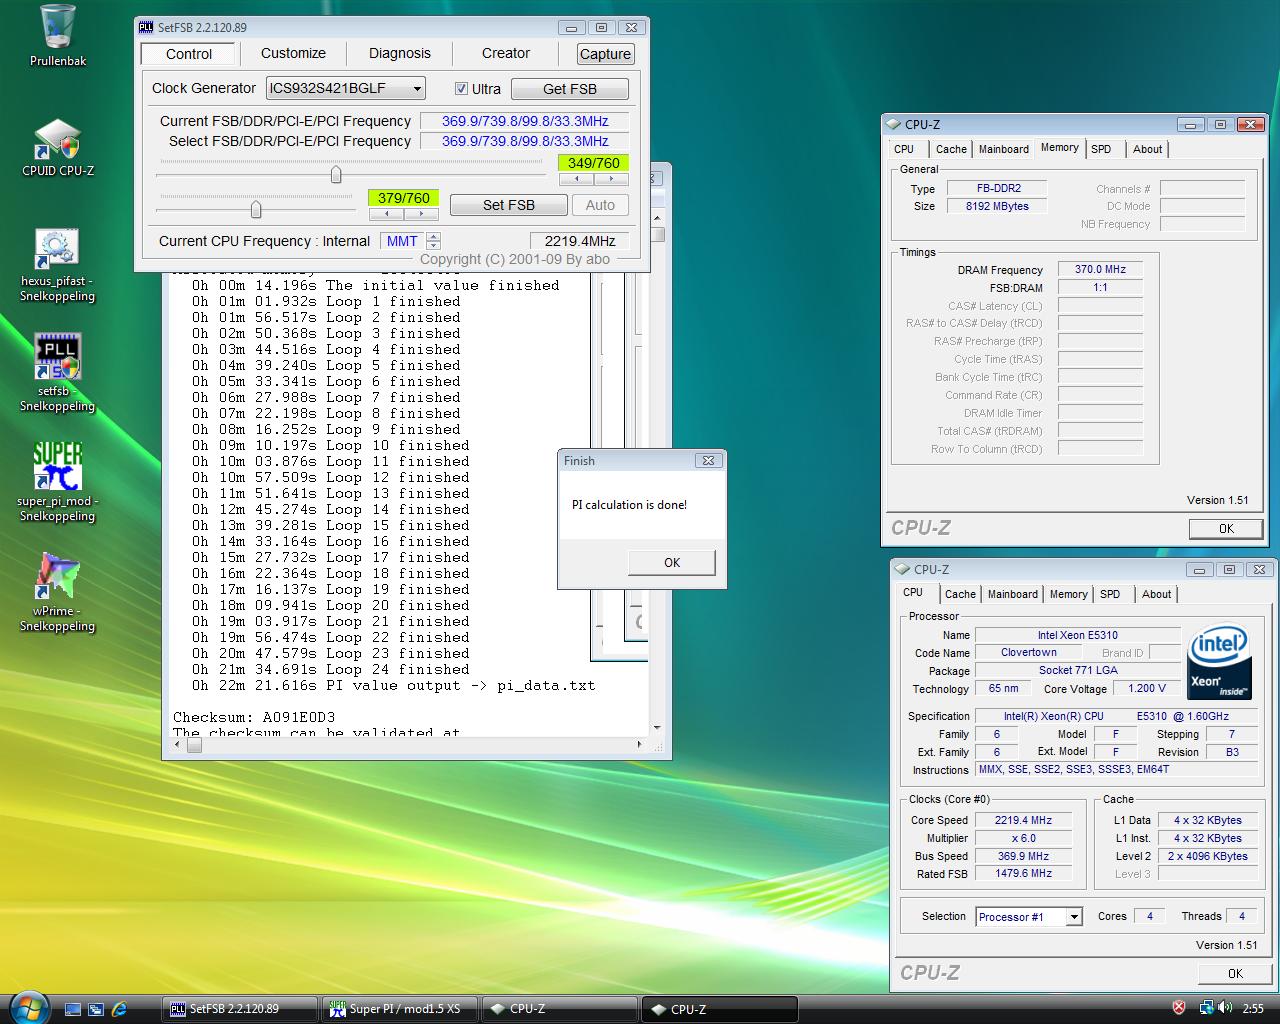The image size is (1280, 1024).
Task: Launch Internet Explorer from quick launch
Action: tap(120, 1009)
